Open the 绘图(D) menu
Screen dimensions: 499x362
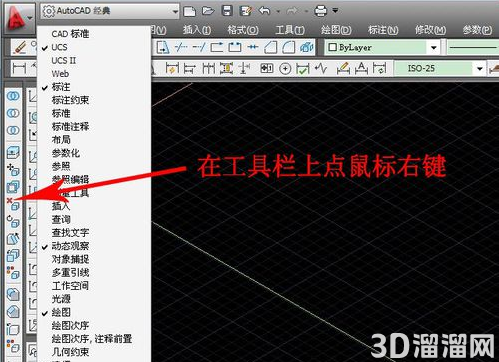(x=336, y=30)
